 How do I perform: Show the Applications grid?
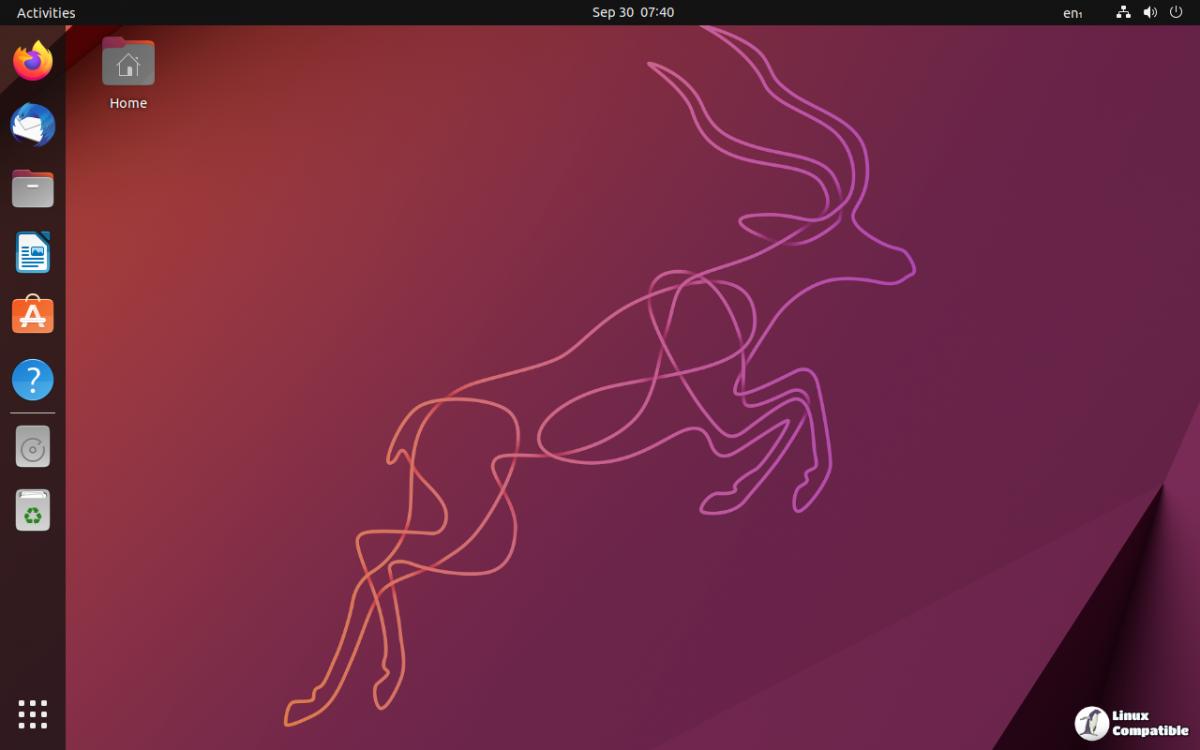pyautogui.click(x=32, y=713)
